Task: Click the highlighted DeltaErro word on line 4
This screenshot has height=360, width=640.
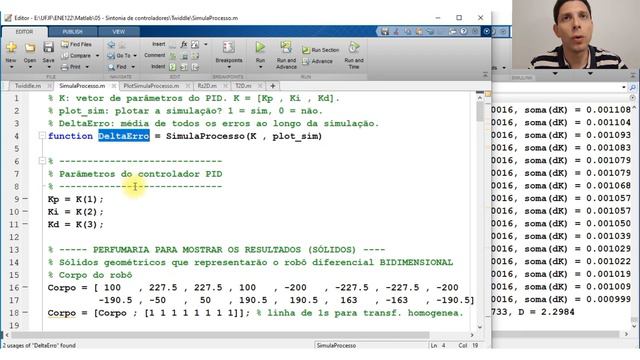Action: tap(124, 136)
